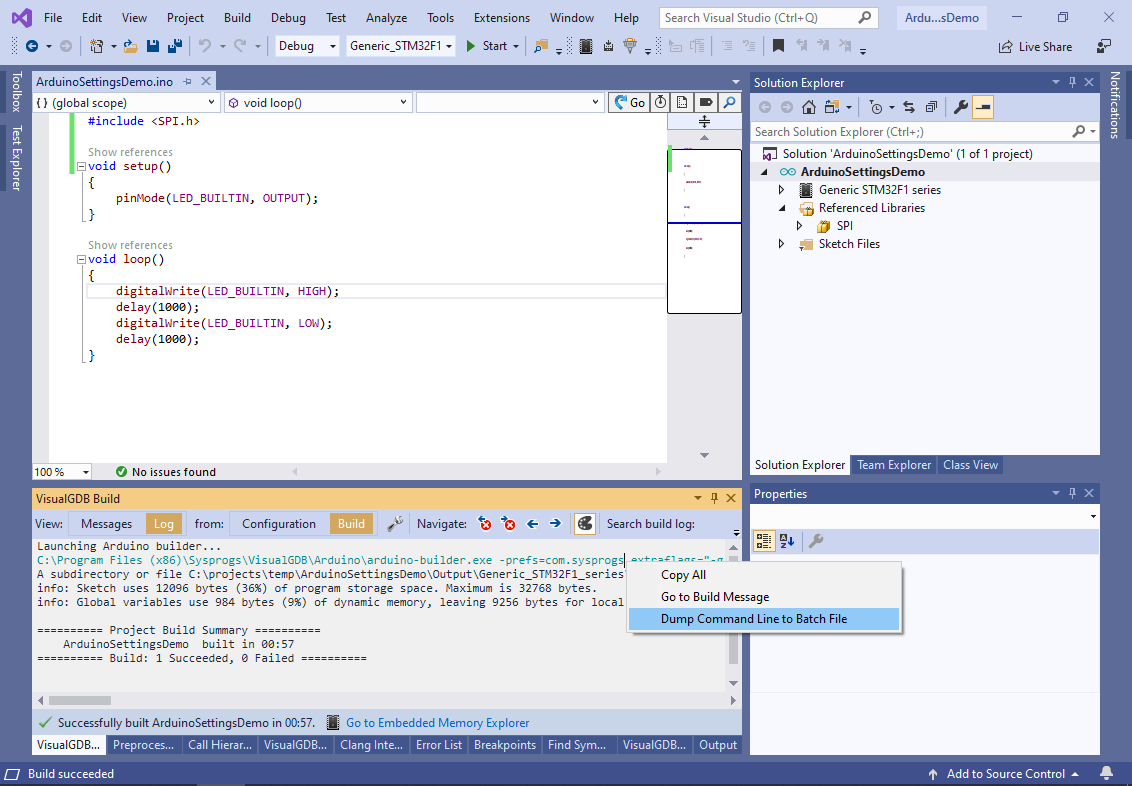1132x786 pixels.
Task: Click the Show references link above setup()
Action: (x=130, y=152)
